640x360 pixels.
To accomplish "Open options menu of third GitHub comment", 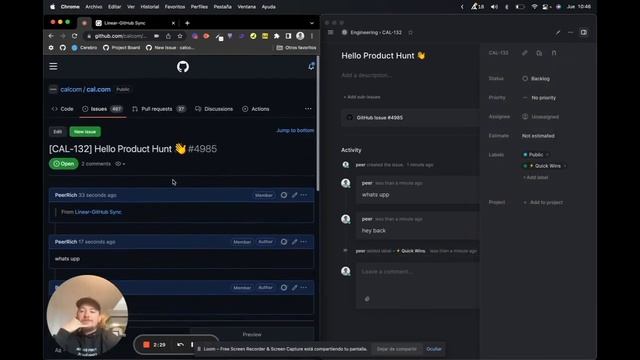I will (304, 287).
